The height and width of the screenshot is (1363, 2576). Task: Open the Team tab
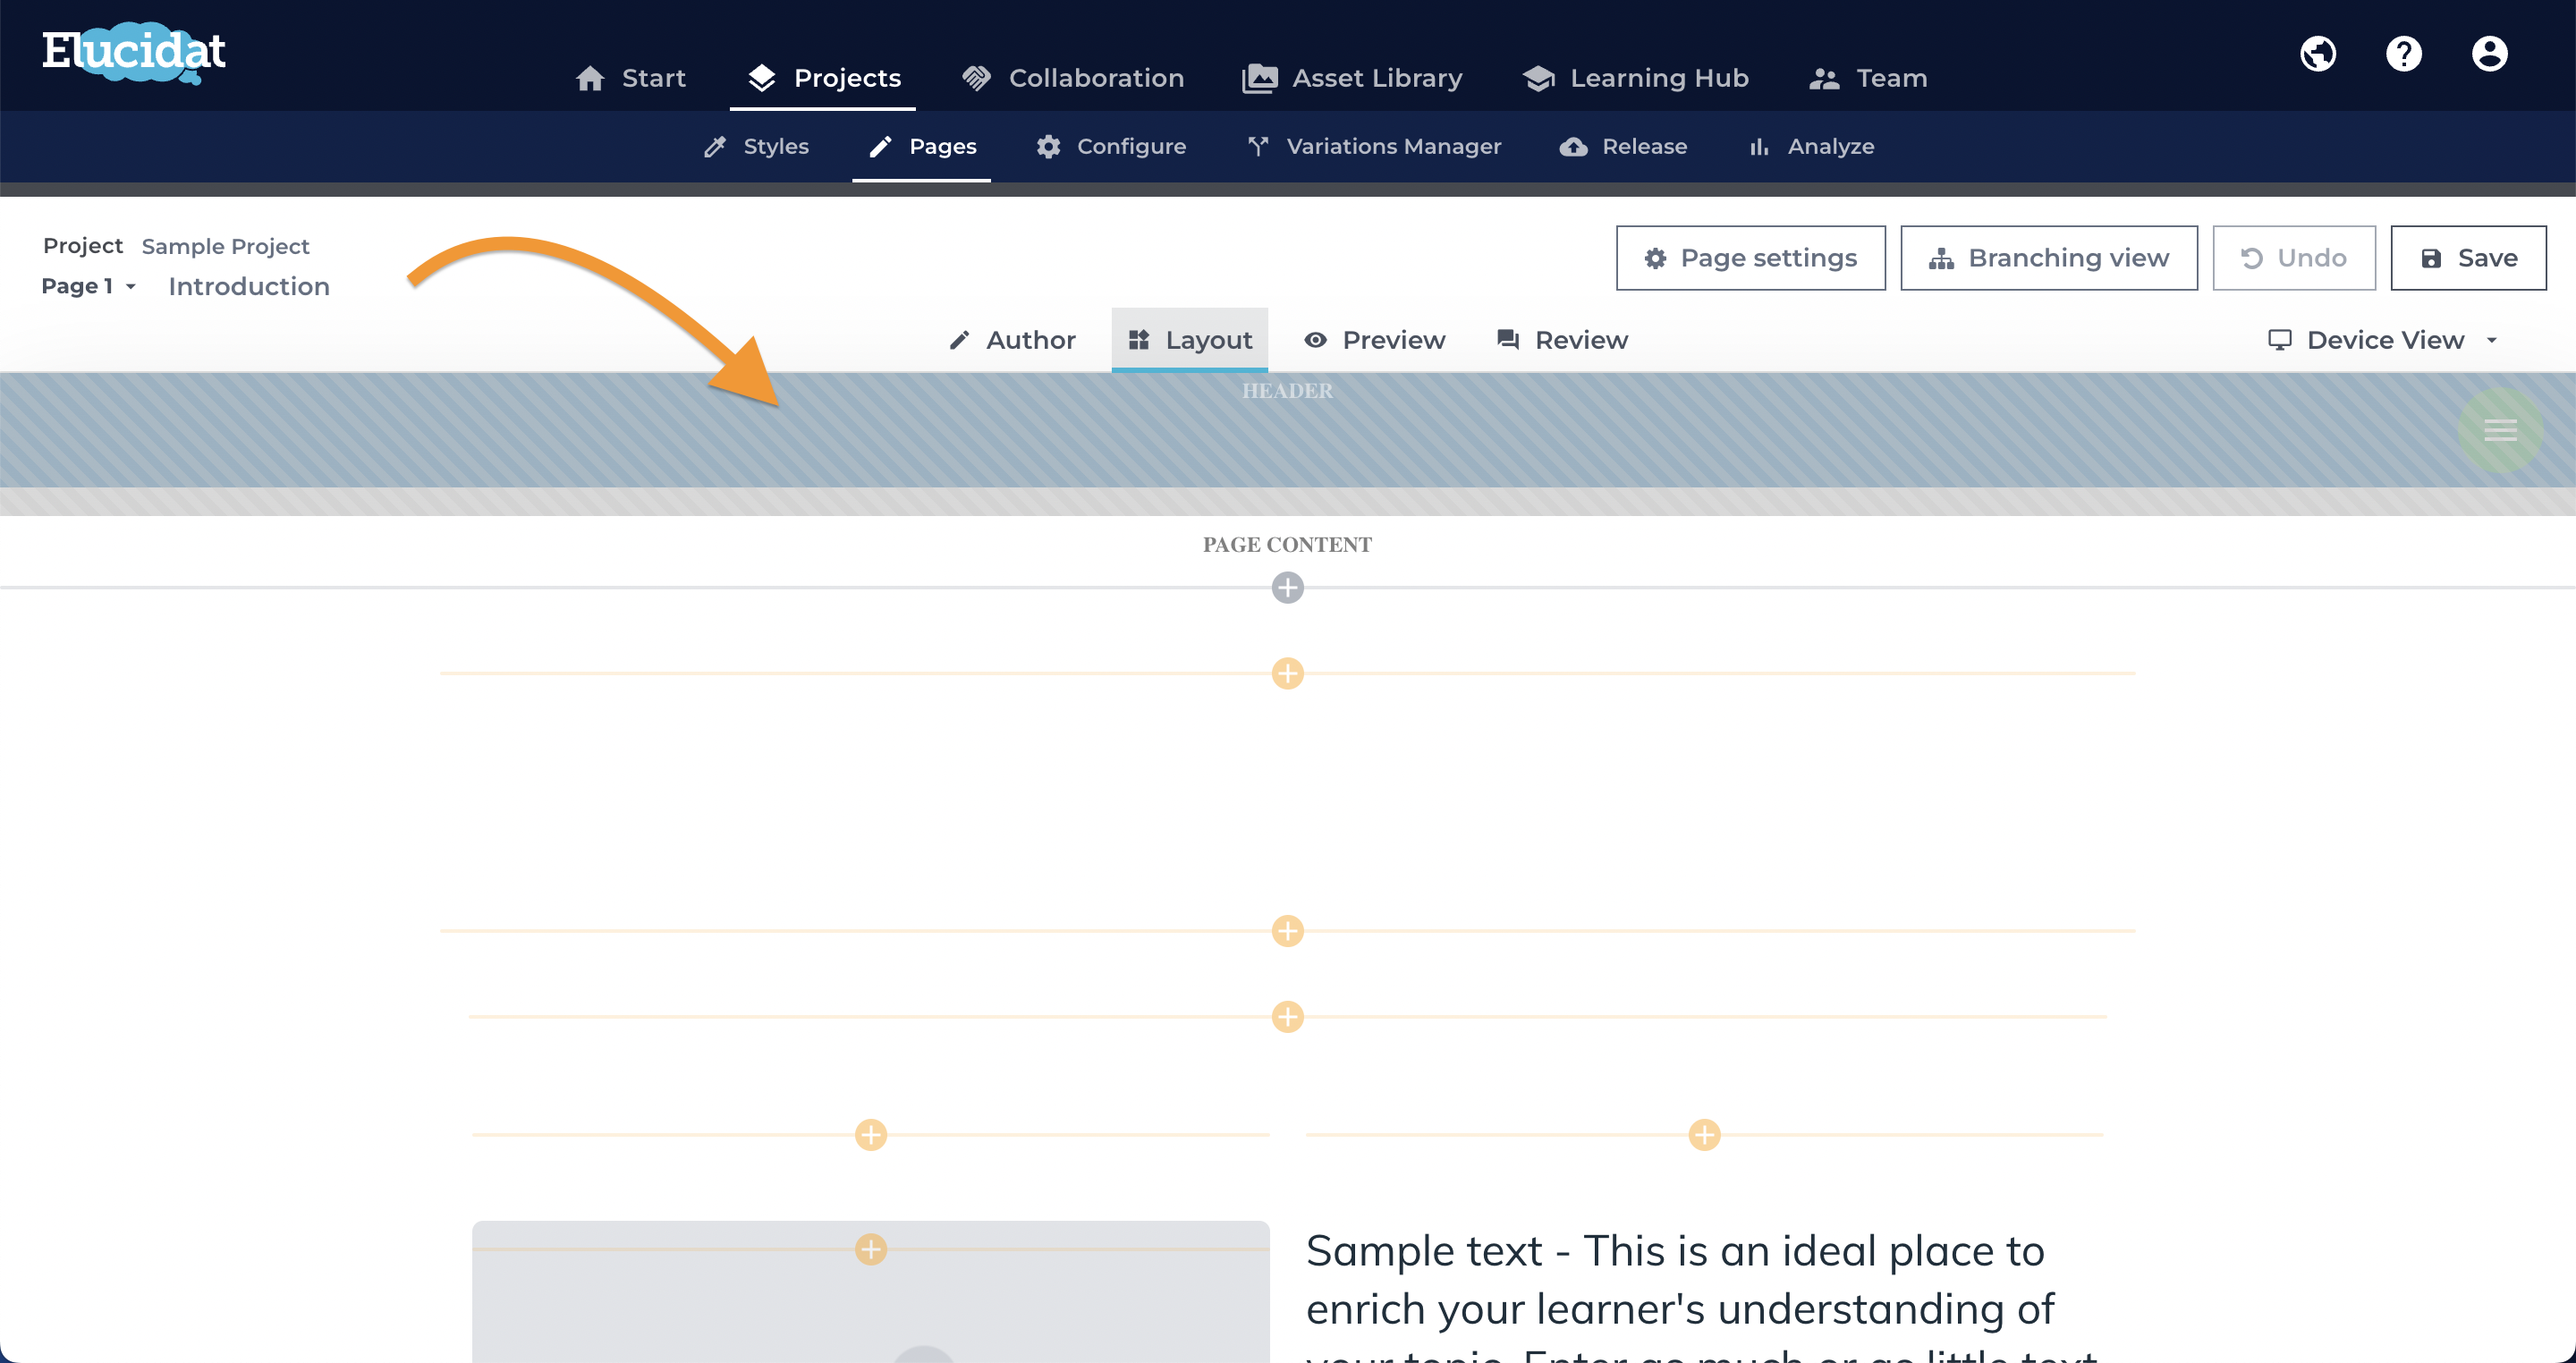1868,78
